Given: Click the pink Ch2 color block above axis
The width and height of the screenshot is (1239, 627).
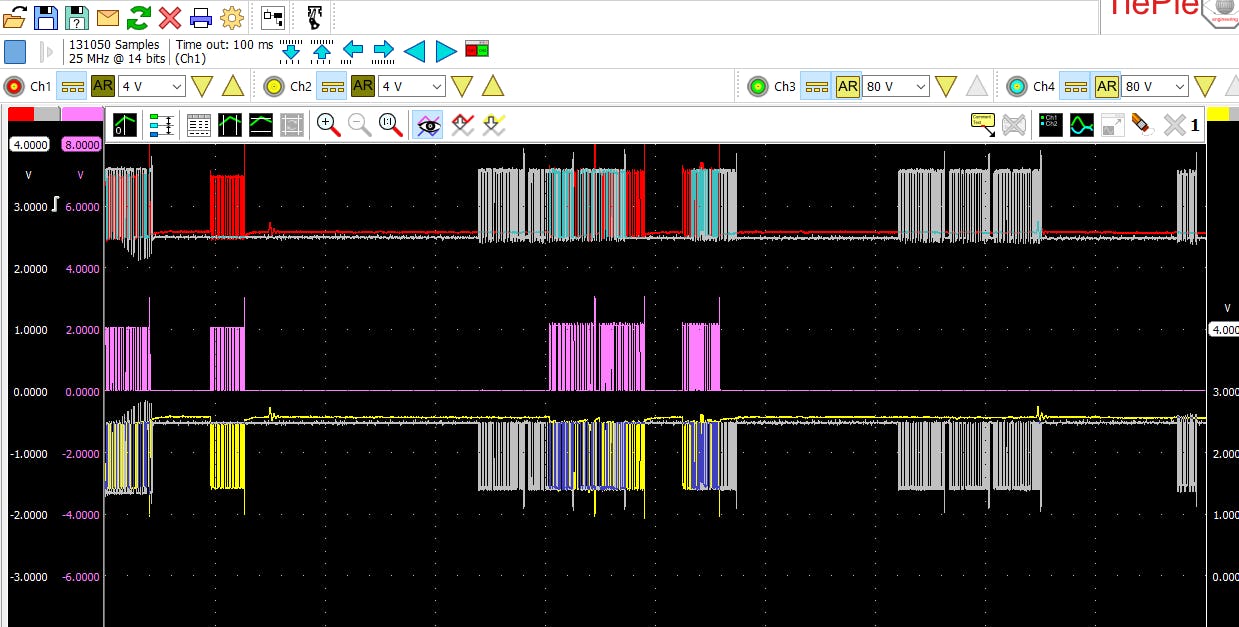Looking at the screenshot, I should 82,115.
